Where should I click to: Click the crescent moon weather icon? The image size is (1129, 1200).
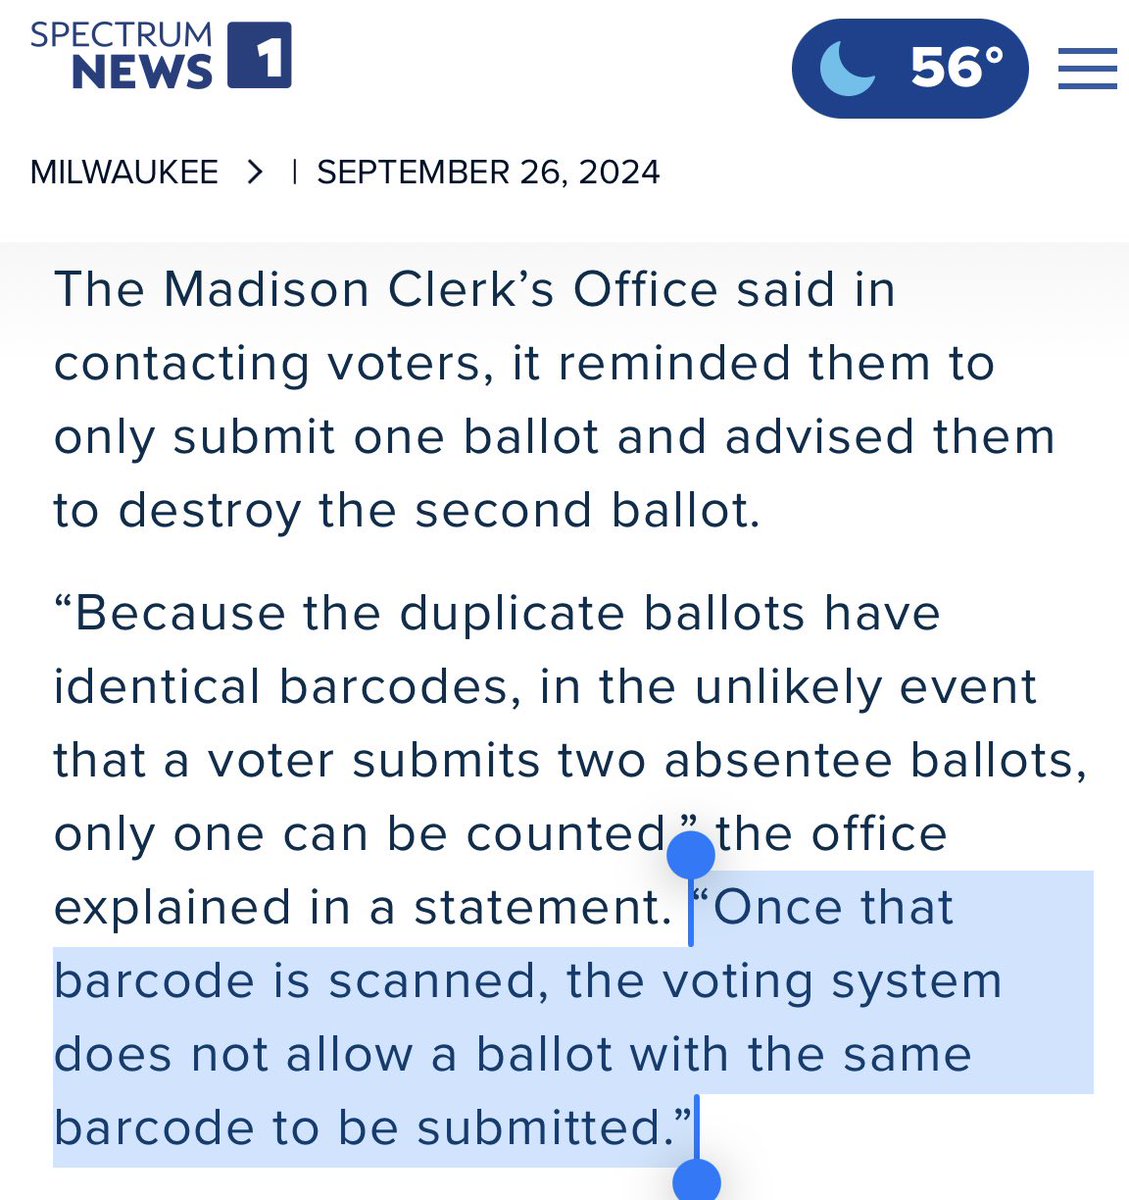click(847, 68)
